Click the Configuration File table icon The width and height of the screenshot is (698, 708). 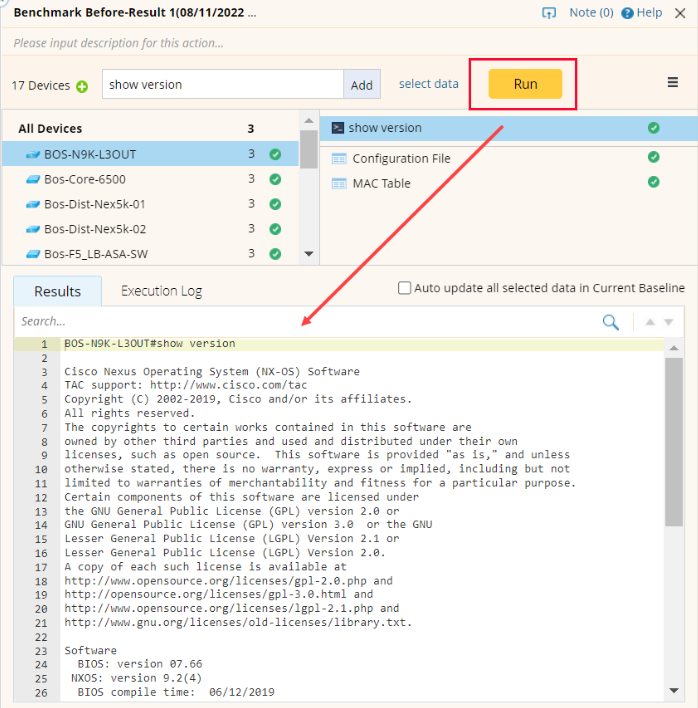point(339,158)
